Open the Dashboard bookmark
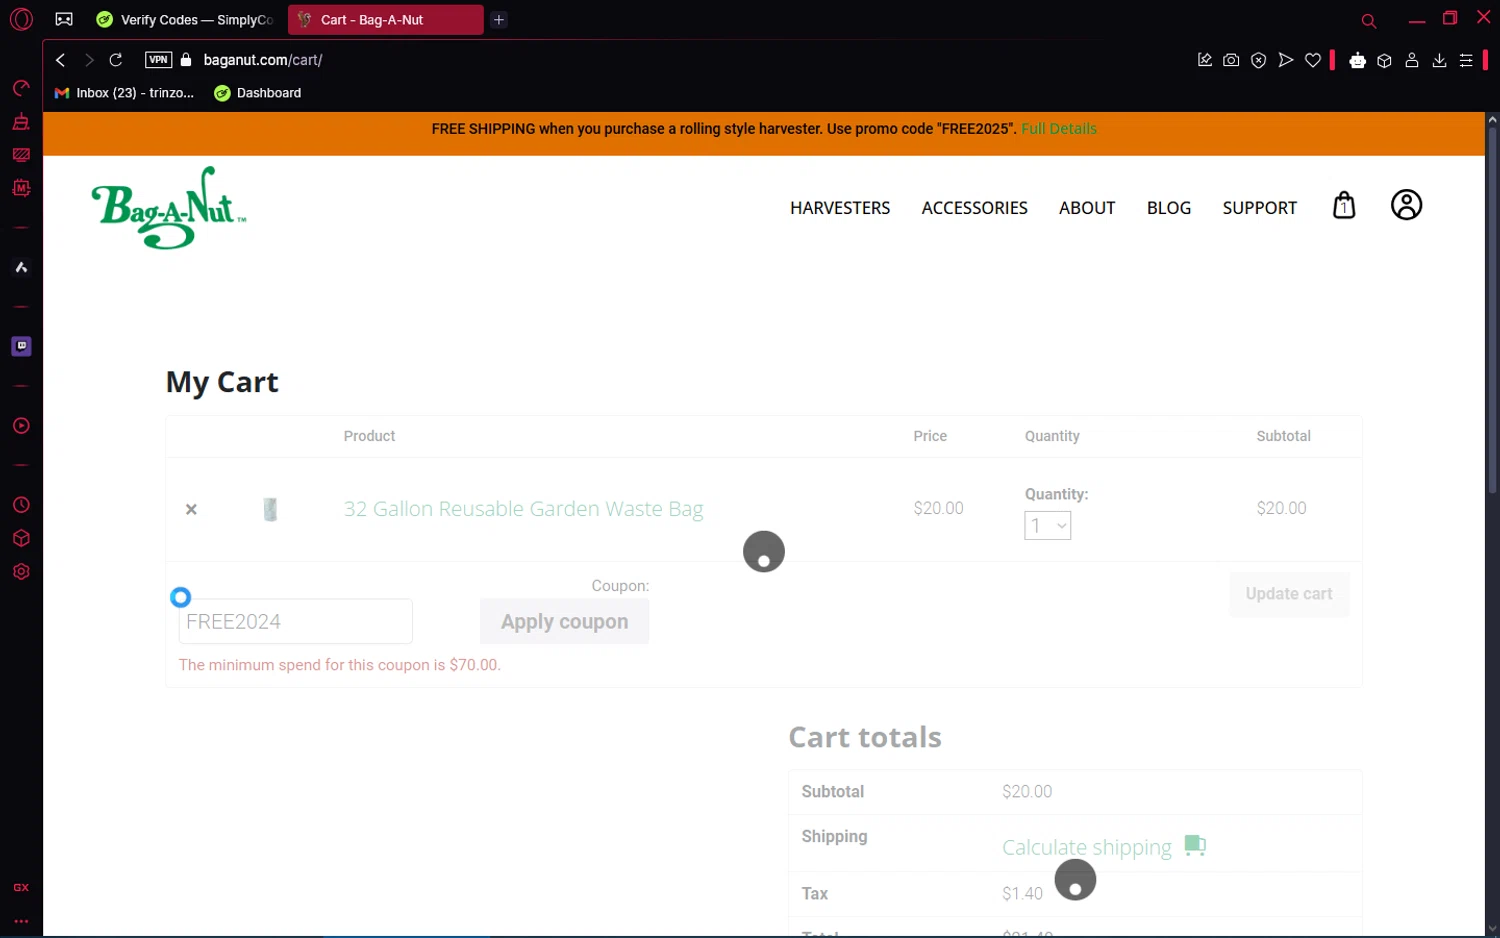The width and height of the screenshot is (1500, 938). tap(258, 93)
